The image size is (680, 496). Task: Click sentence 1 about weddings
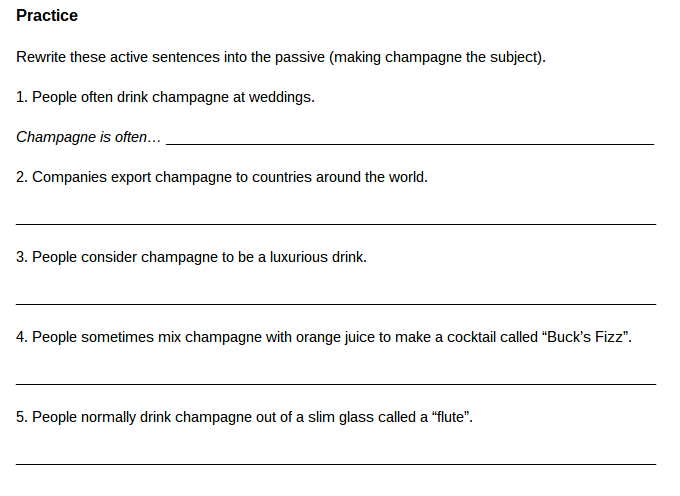pyautogui.click(x=165, y=97)
